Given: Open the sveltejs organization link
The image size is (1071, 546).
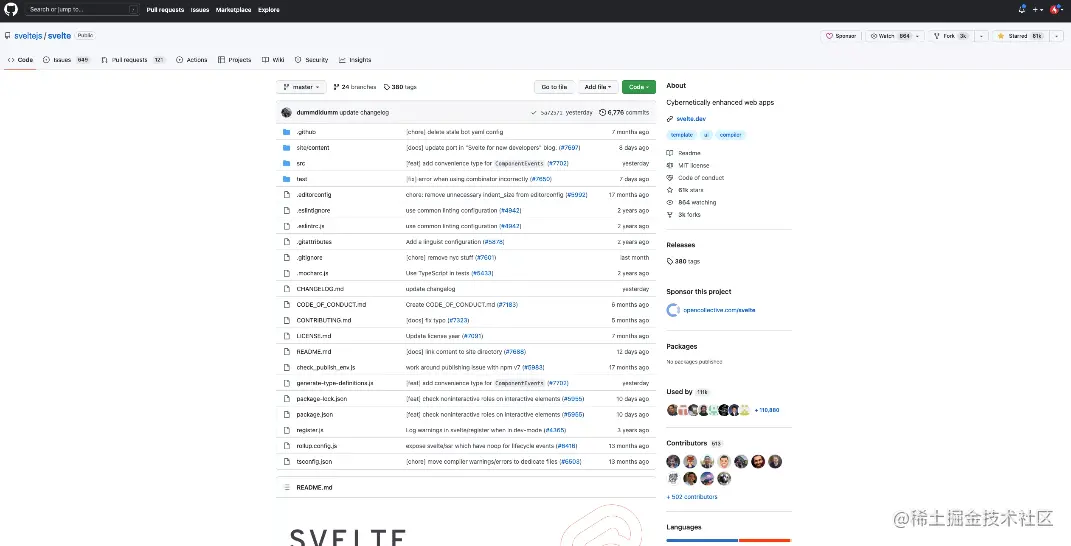Looking at the screenshot, I should click(x=28, y=36).
